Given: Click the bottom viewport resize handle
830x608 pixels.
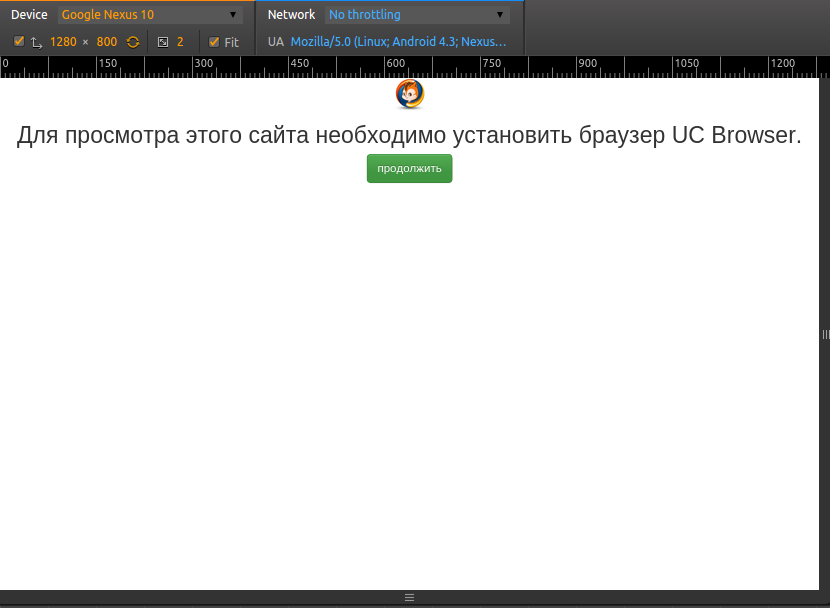Looking at the screenshot, I should coord(409,596).
